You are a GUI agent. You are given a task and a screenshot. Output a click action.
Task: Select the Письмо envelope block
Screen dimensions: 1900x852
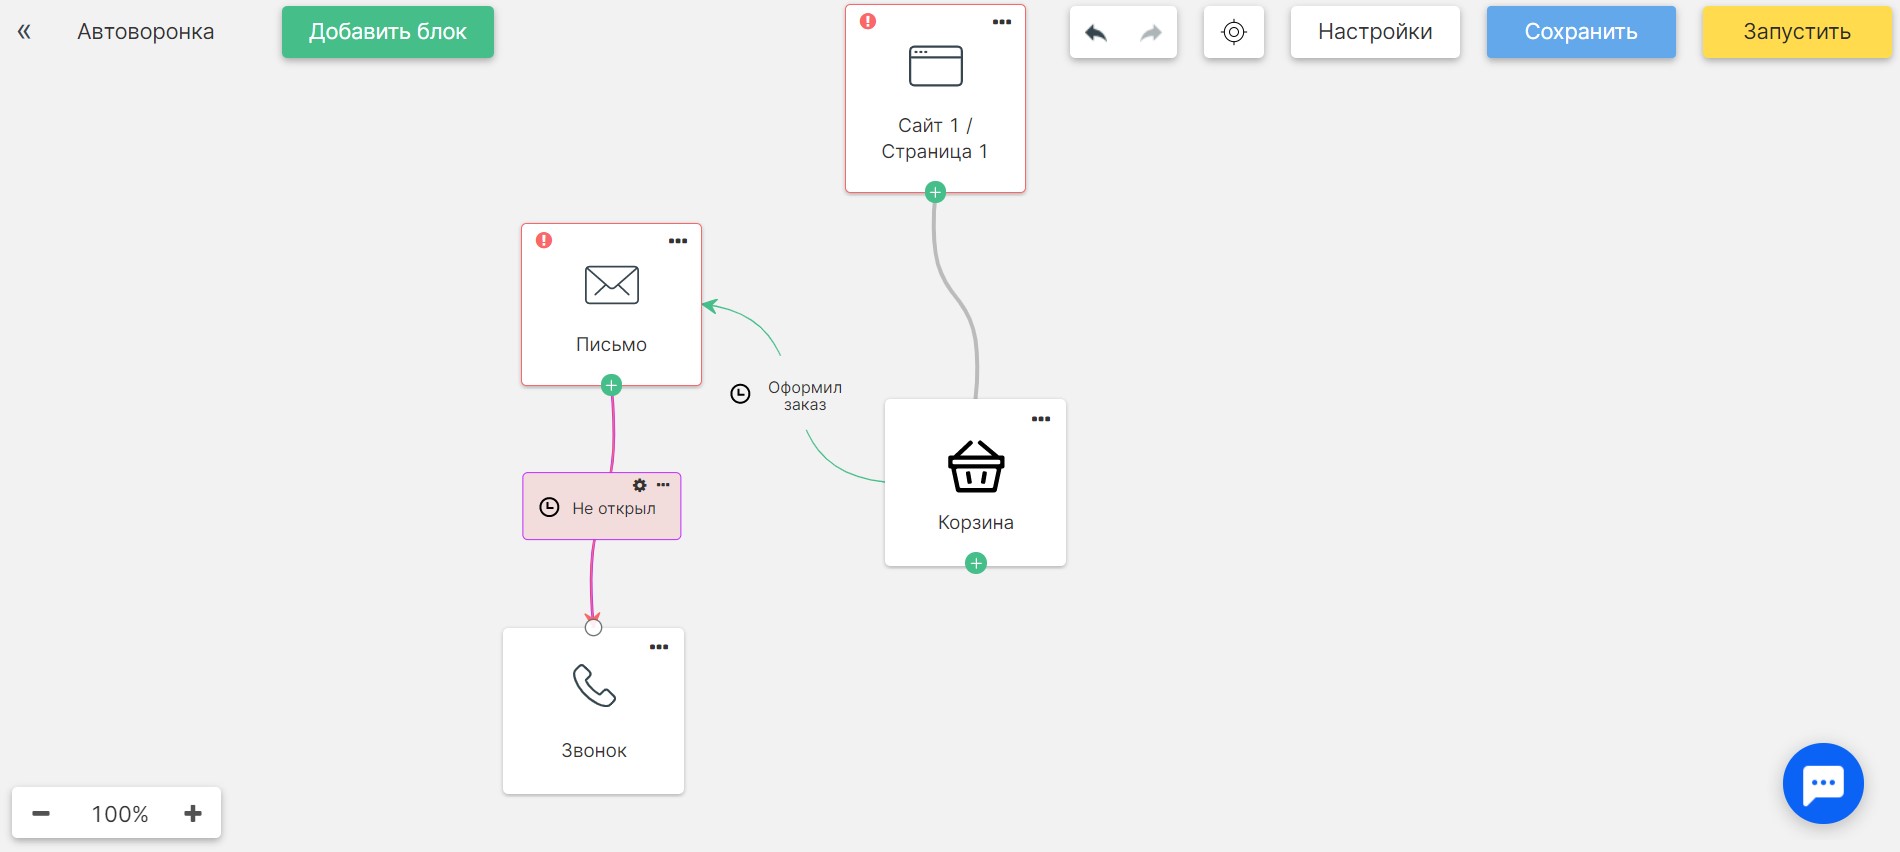coord(611,304)
